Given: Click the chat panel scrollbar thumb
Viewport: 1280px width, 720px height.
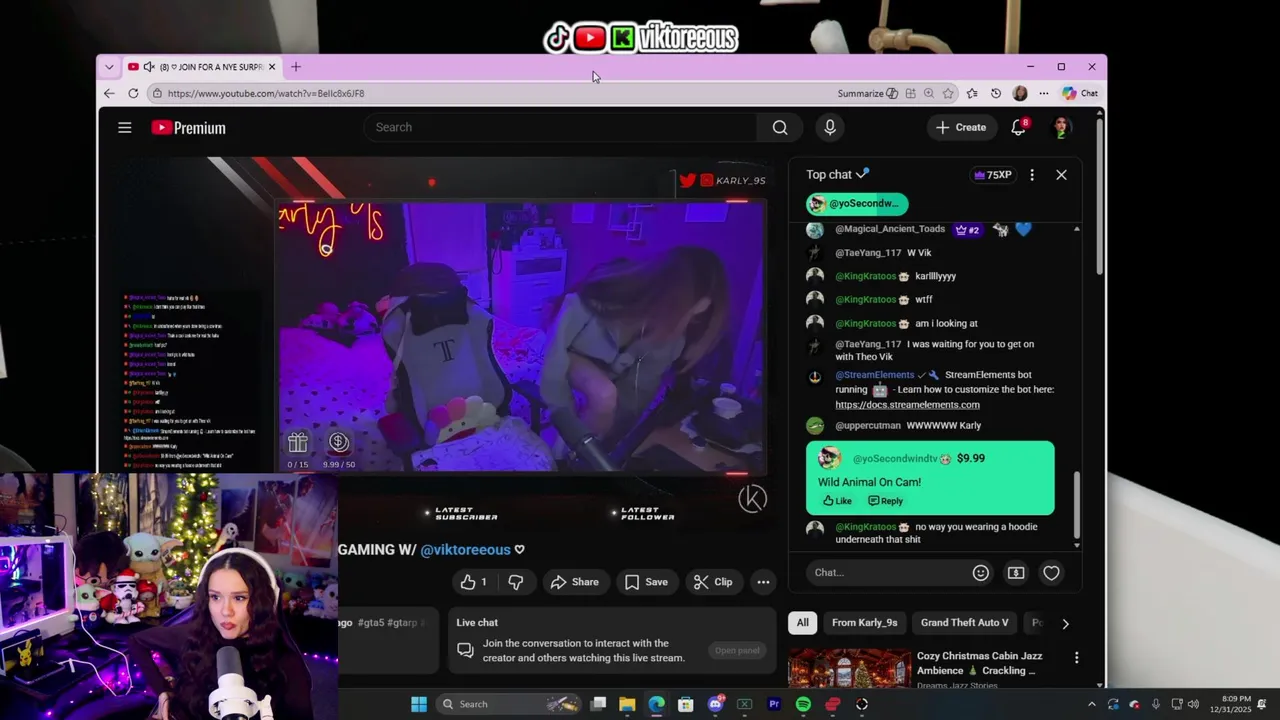Looking at the screenshot, I should [x=1077, y=506].
